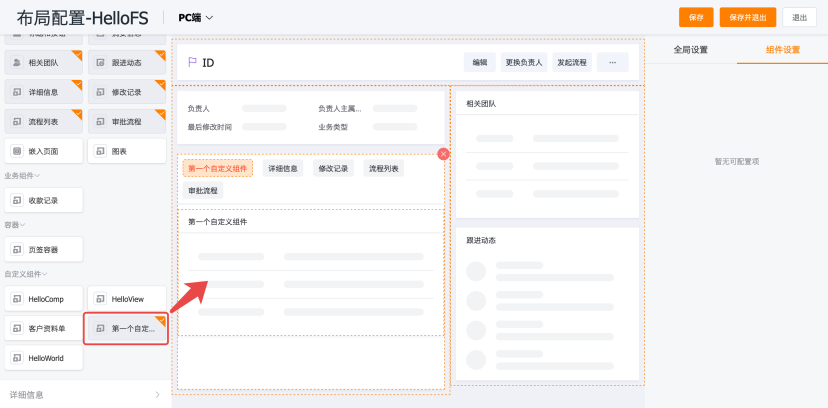Select the 收款记录 business component
The height and width of the screenshot is (408, 828).
click(x=44, y=200)
